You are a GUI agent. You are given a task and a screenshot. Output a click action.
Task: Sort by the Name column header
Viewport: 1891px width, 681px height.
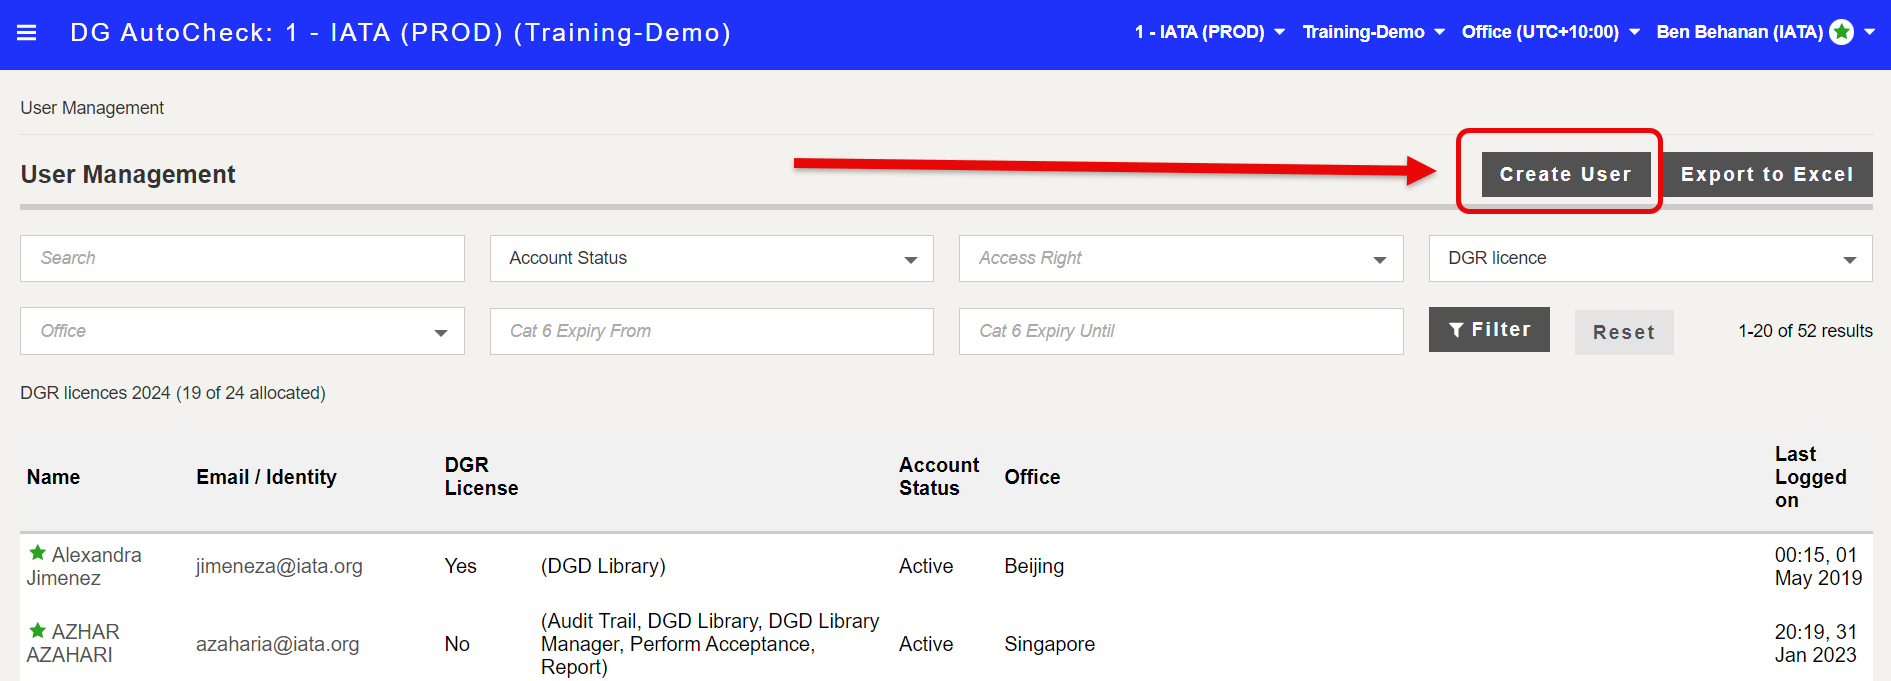(x=53, y=477)
